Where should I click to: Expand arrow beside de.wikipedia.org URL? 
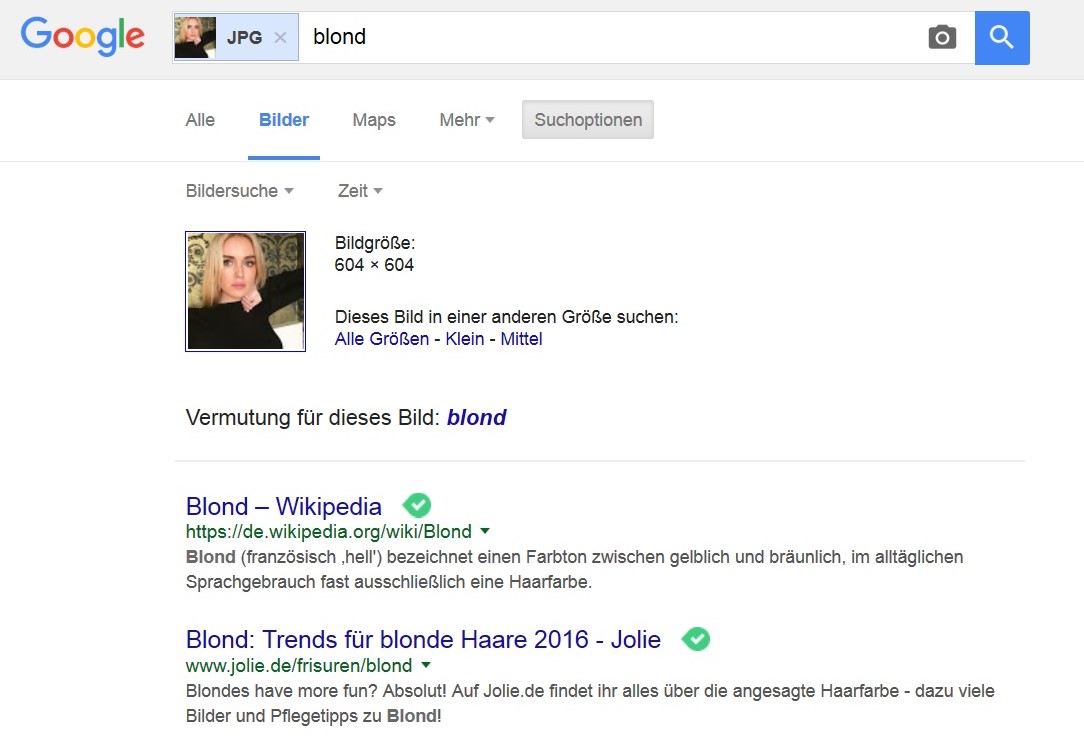[x=485, y=531]
